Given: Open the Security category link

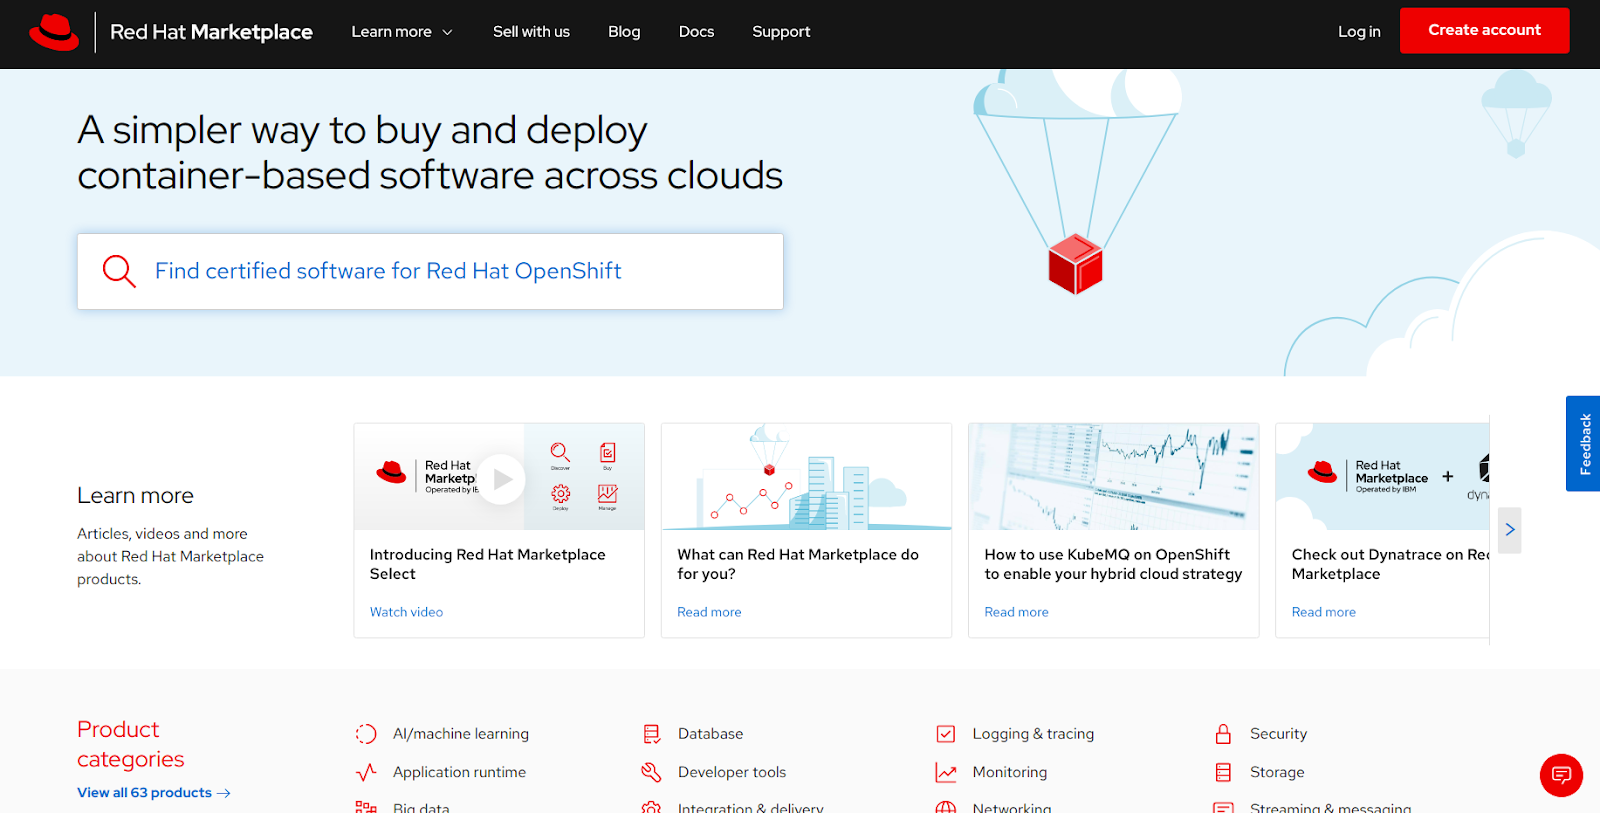Looking at the screenshot, I should (x=1278, y=734).
